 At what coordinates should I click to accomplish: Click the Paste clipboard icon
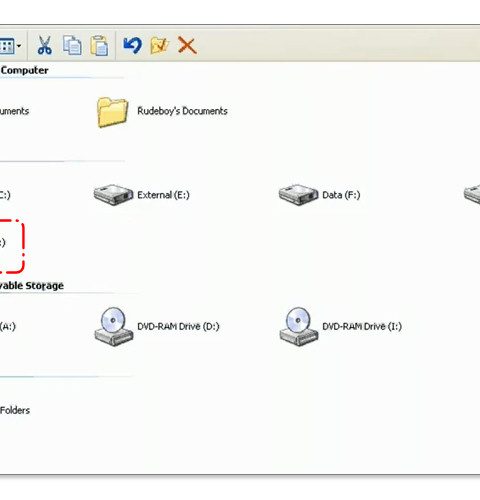click(x=99, y=45)
